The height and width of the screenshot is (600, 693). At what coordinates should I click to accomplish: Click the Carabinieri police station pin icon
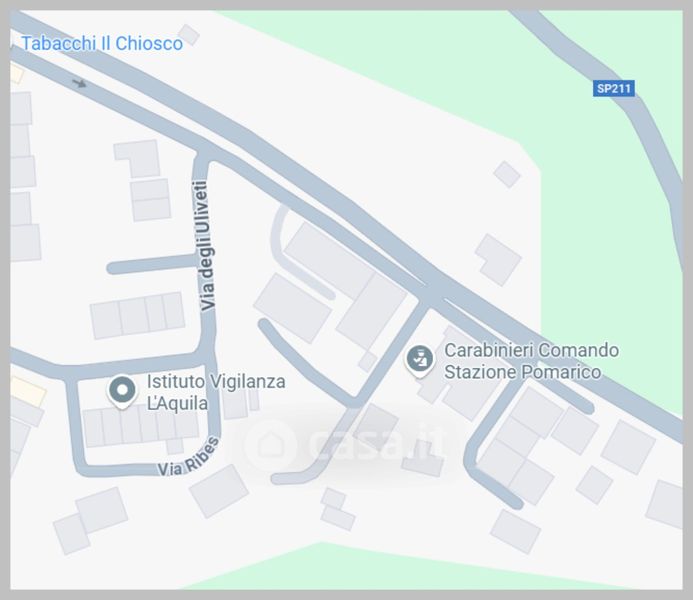[419, 361]
